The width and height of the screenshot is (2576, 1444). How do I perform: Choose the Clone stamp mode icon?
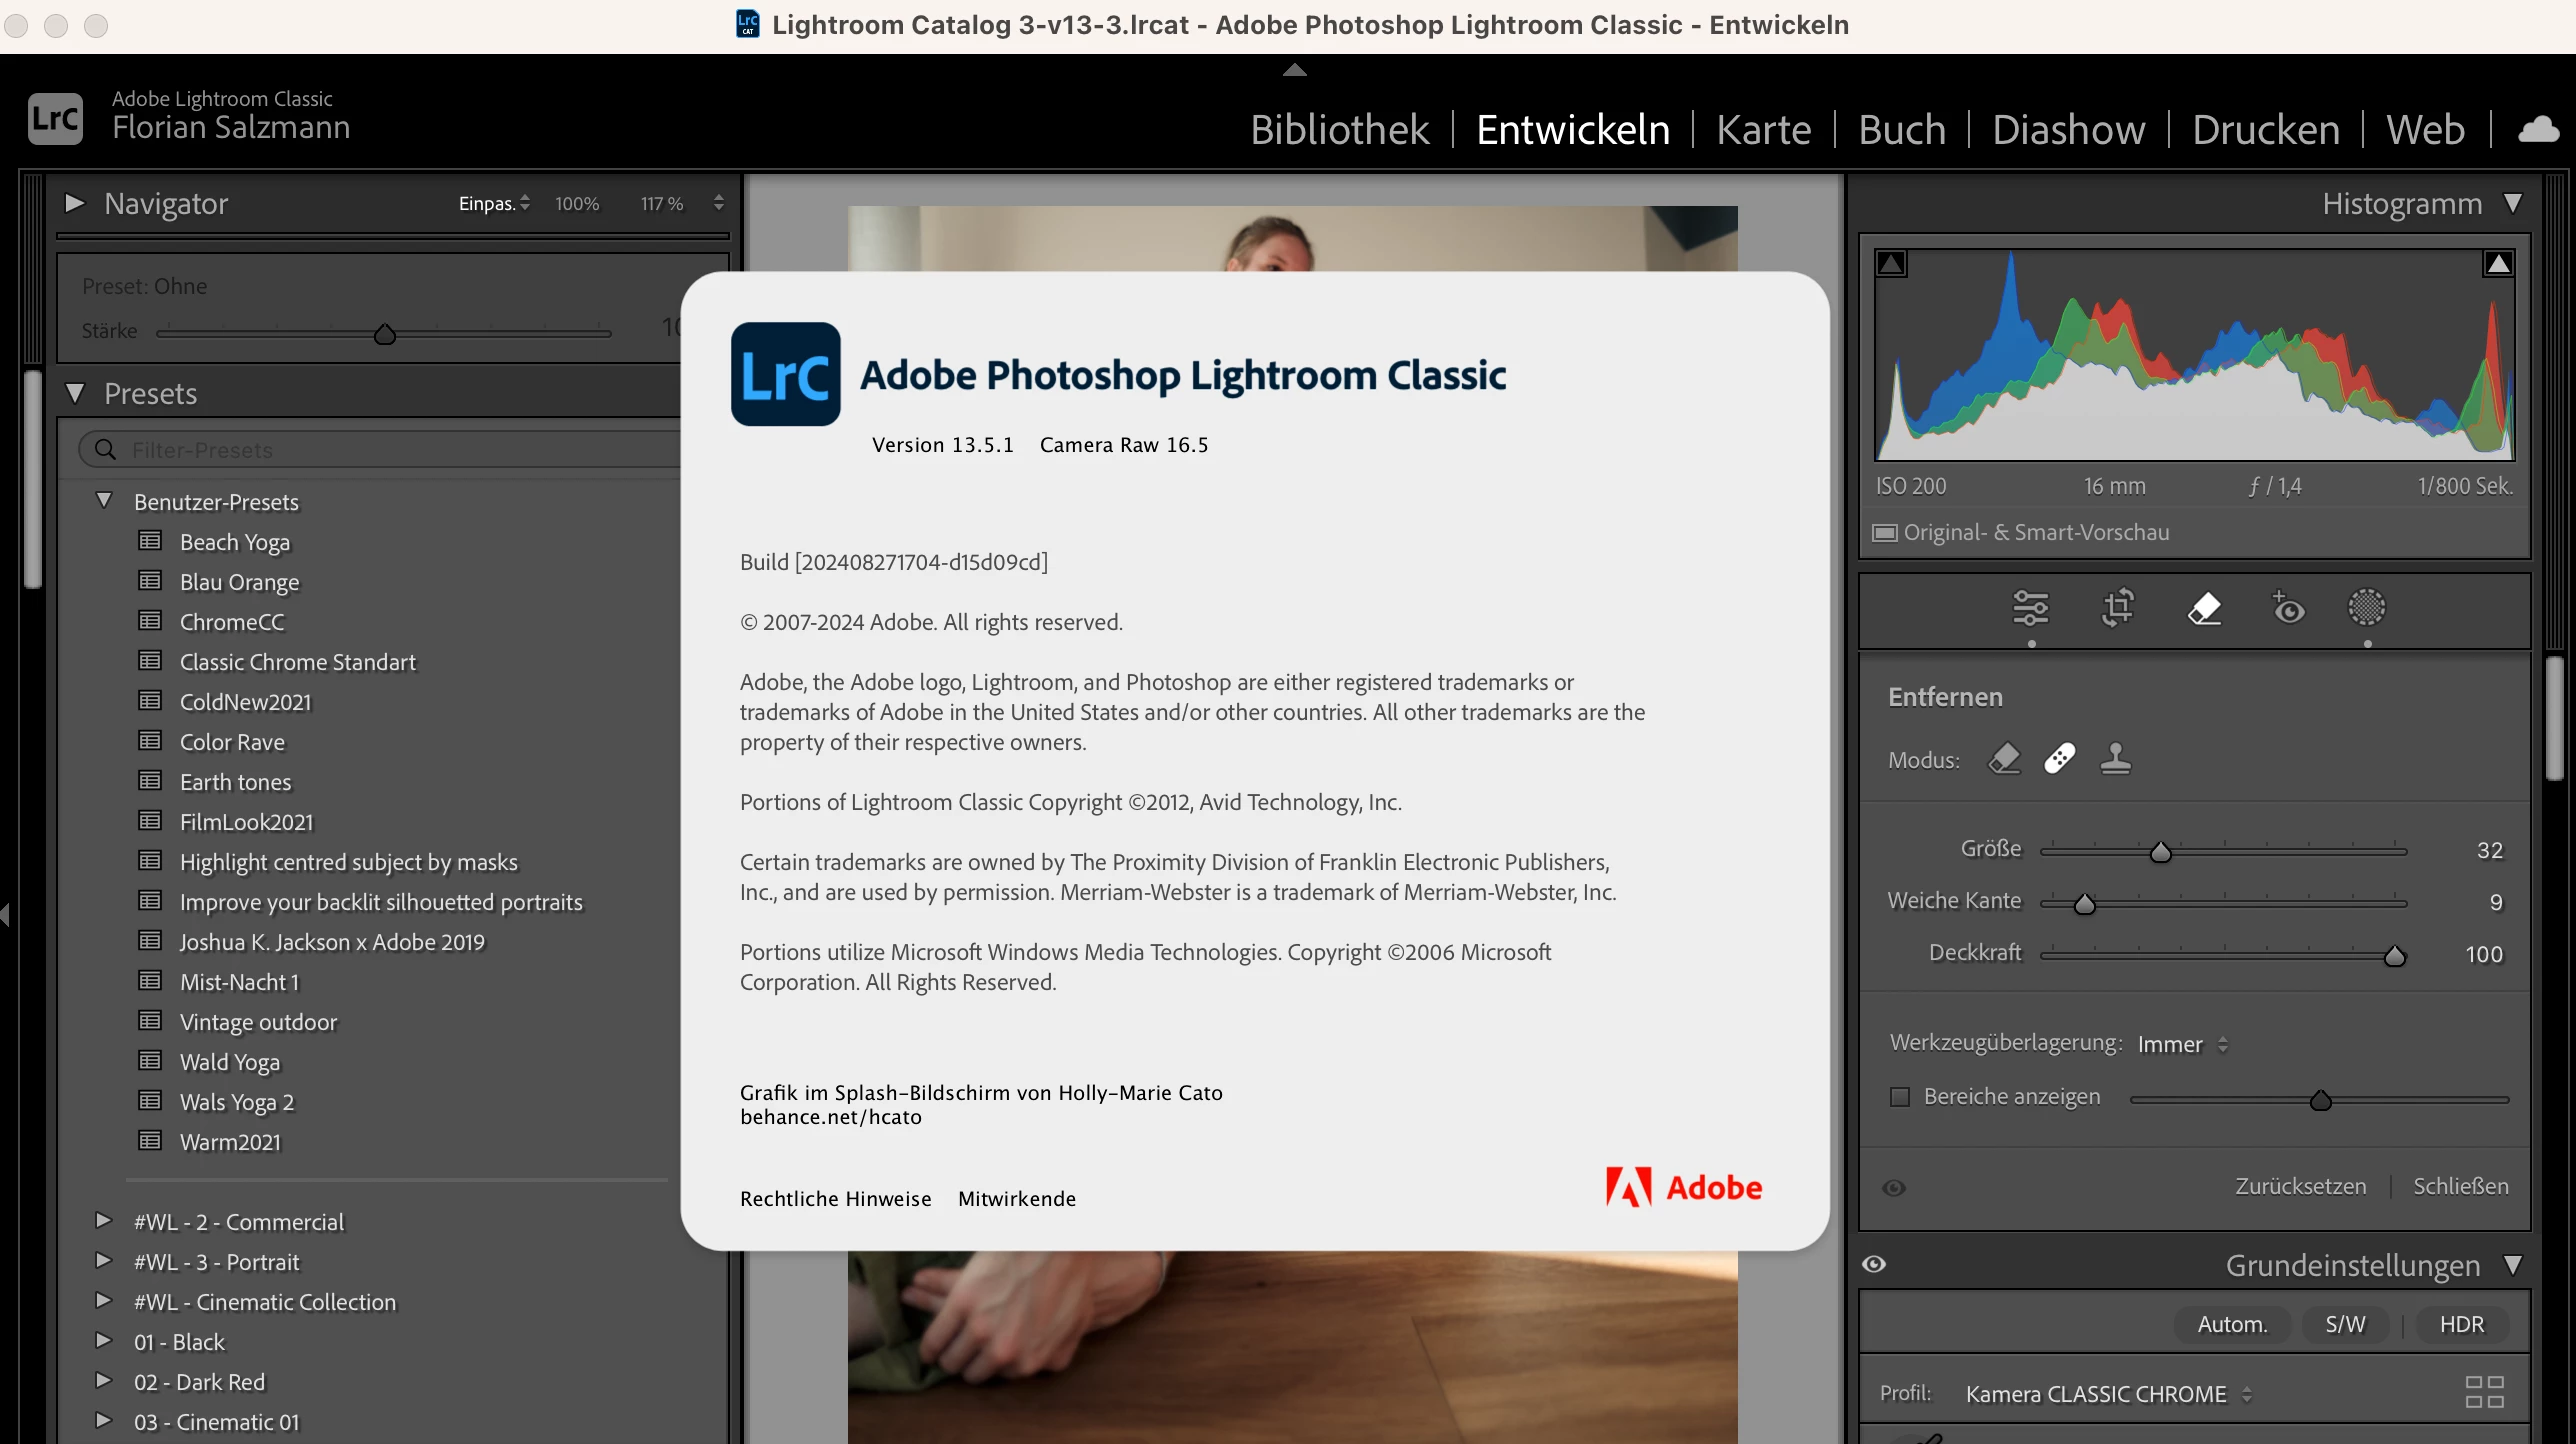pos(2115,759)
